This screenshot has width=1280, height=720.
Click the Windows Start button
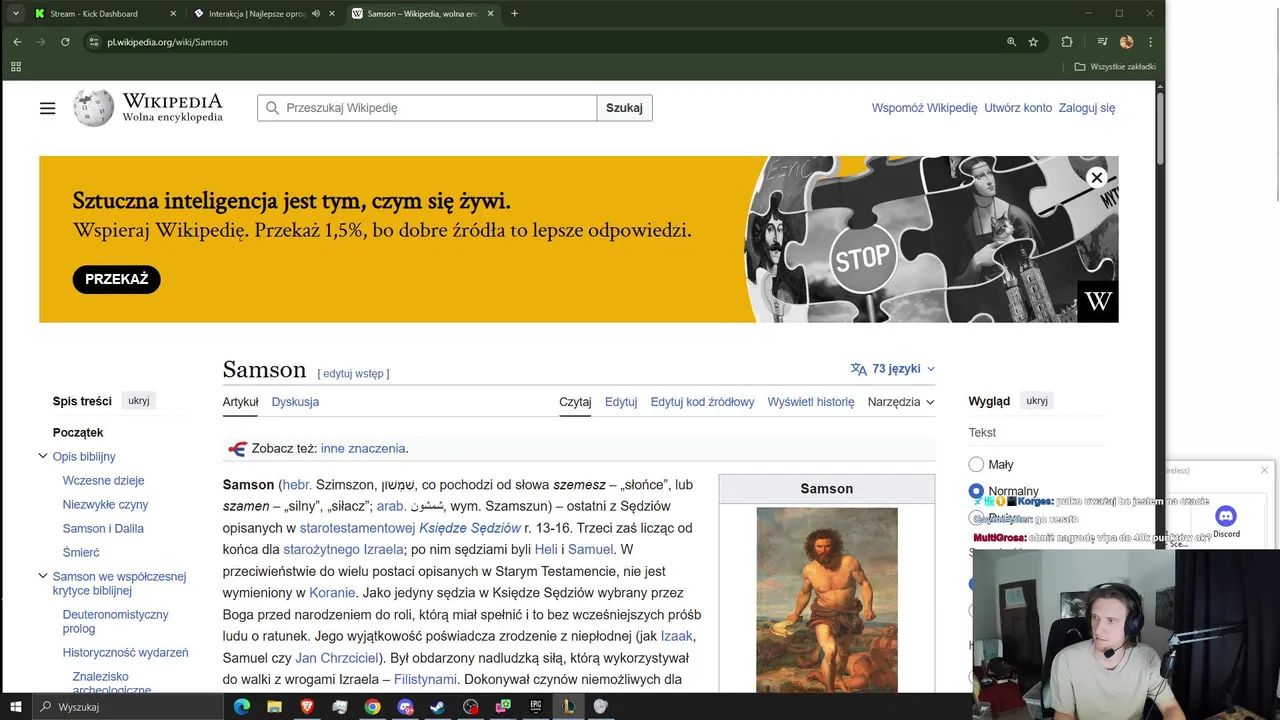(x=16, y=707)
